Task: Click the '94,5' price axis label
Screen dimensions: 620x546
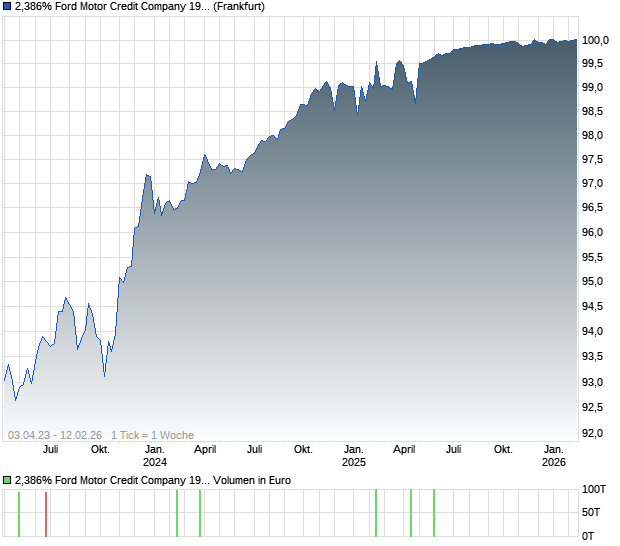Action: click(x=592, y=306)
